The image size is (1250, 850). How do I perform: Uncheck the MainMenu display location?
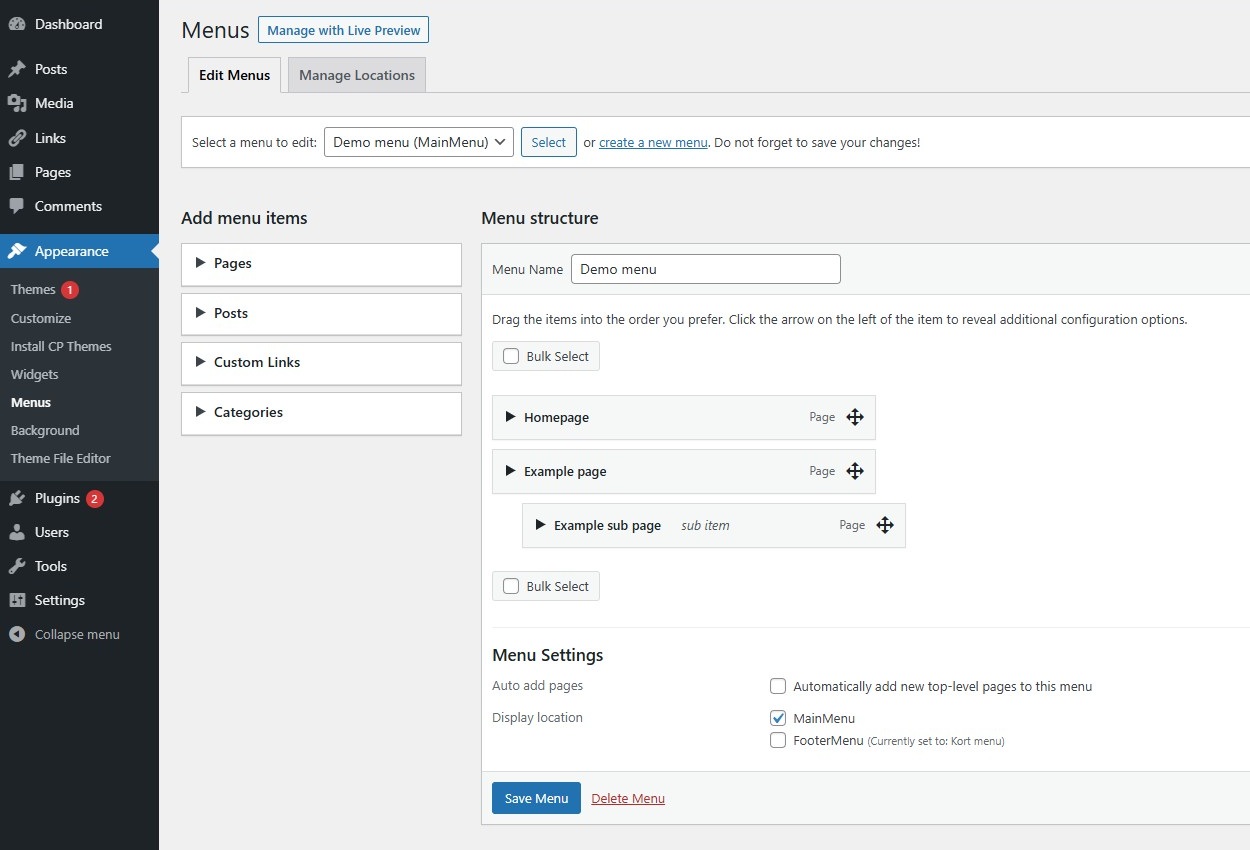click(778, 718)
